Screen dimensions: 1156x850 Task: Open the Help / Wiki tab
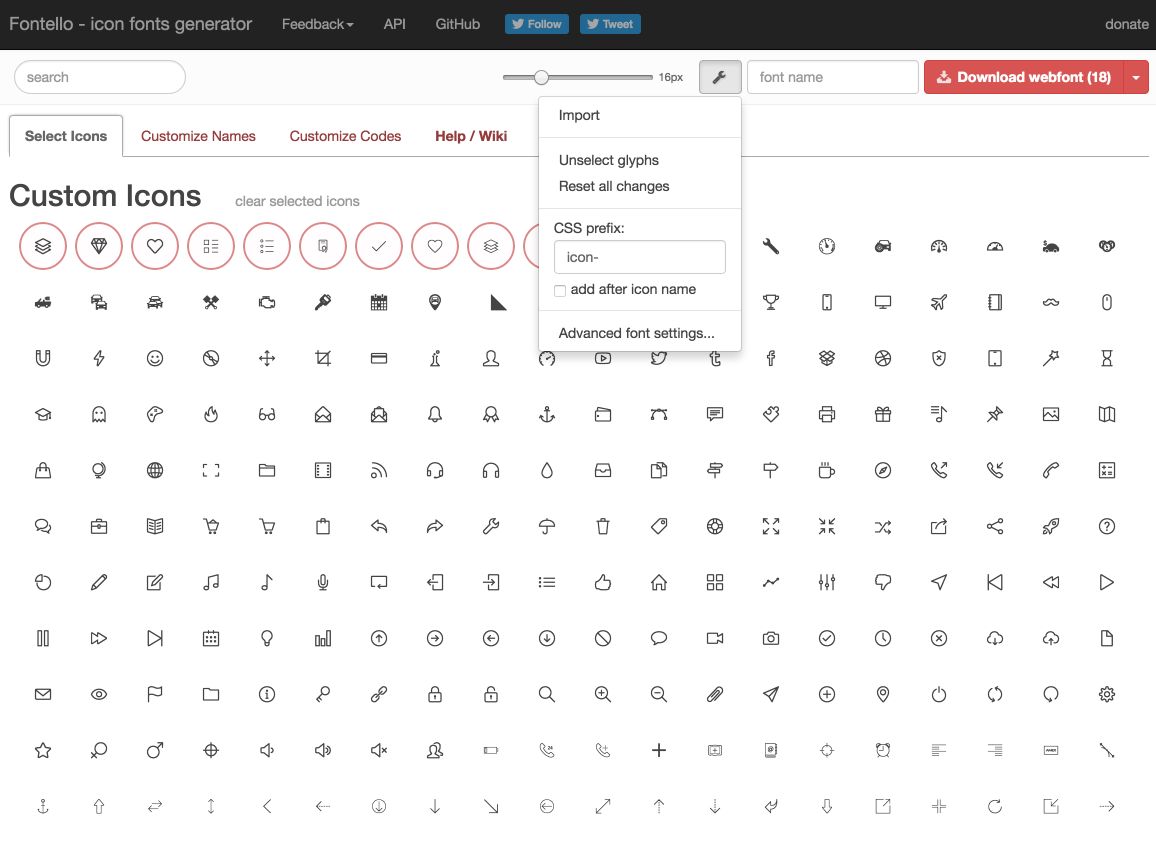tap(471, 136)
